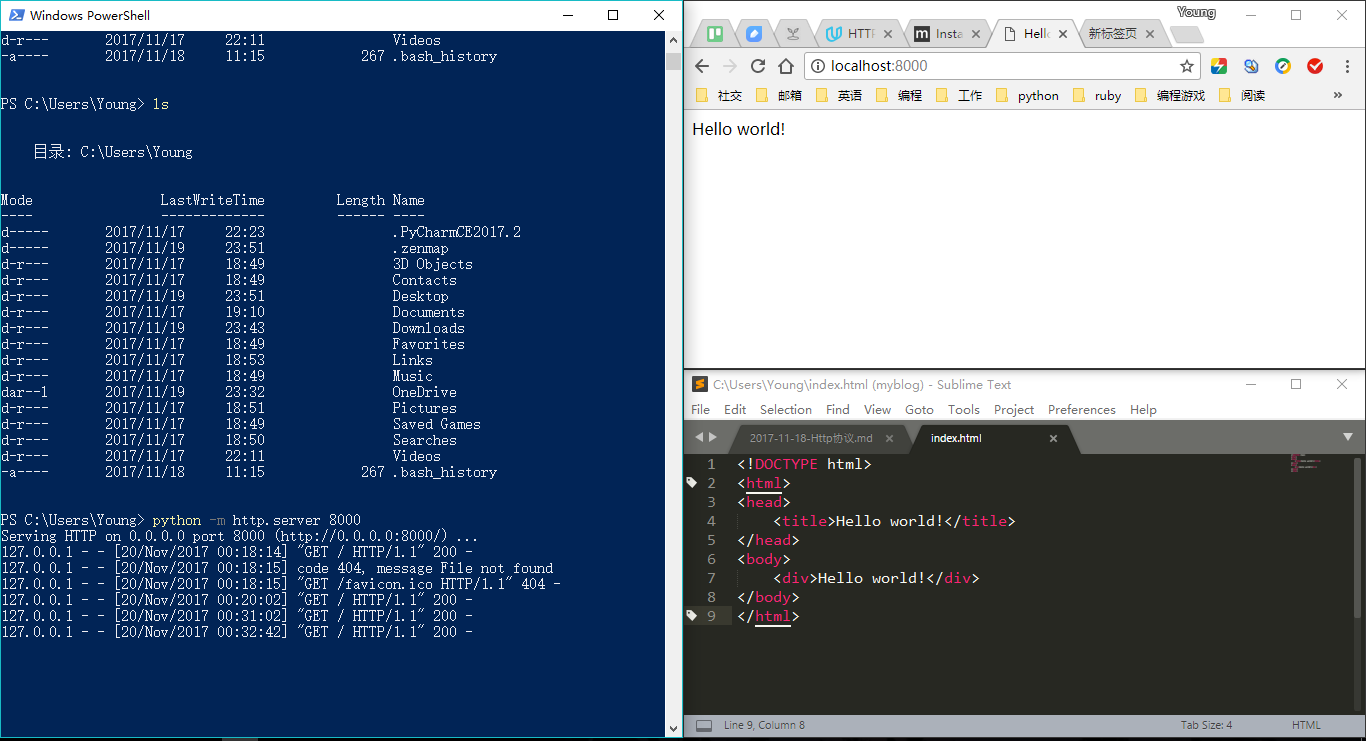Open Sublime tab list dropdown triangle
This screenshot has width=1366, height=741.
[x=1348, y=437]
